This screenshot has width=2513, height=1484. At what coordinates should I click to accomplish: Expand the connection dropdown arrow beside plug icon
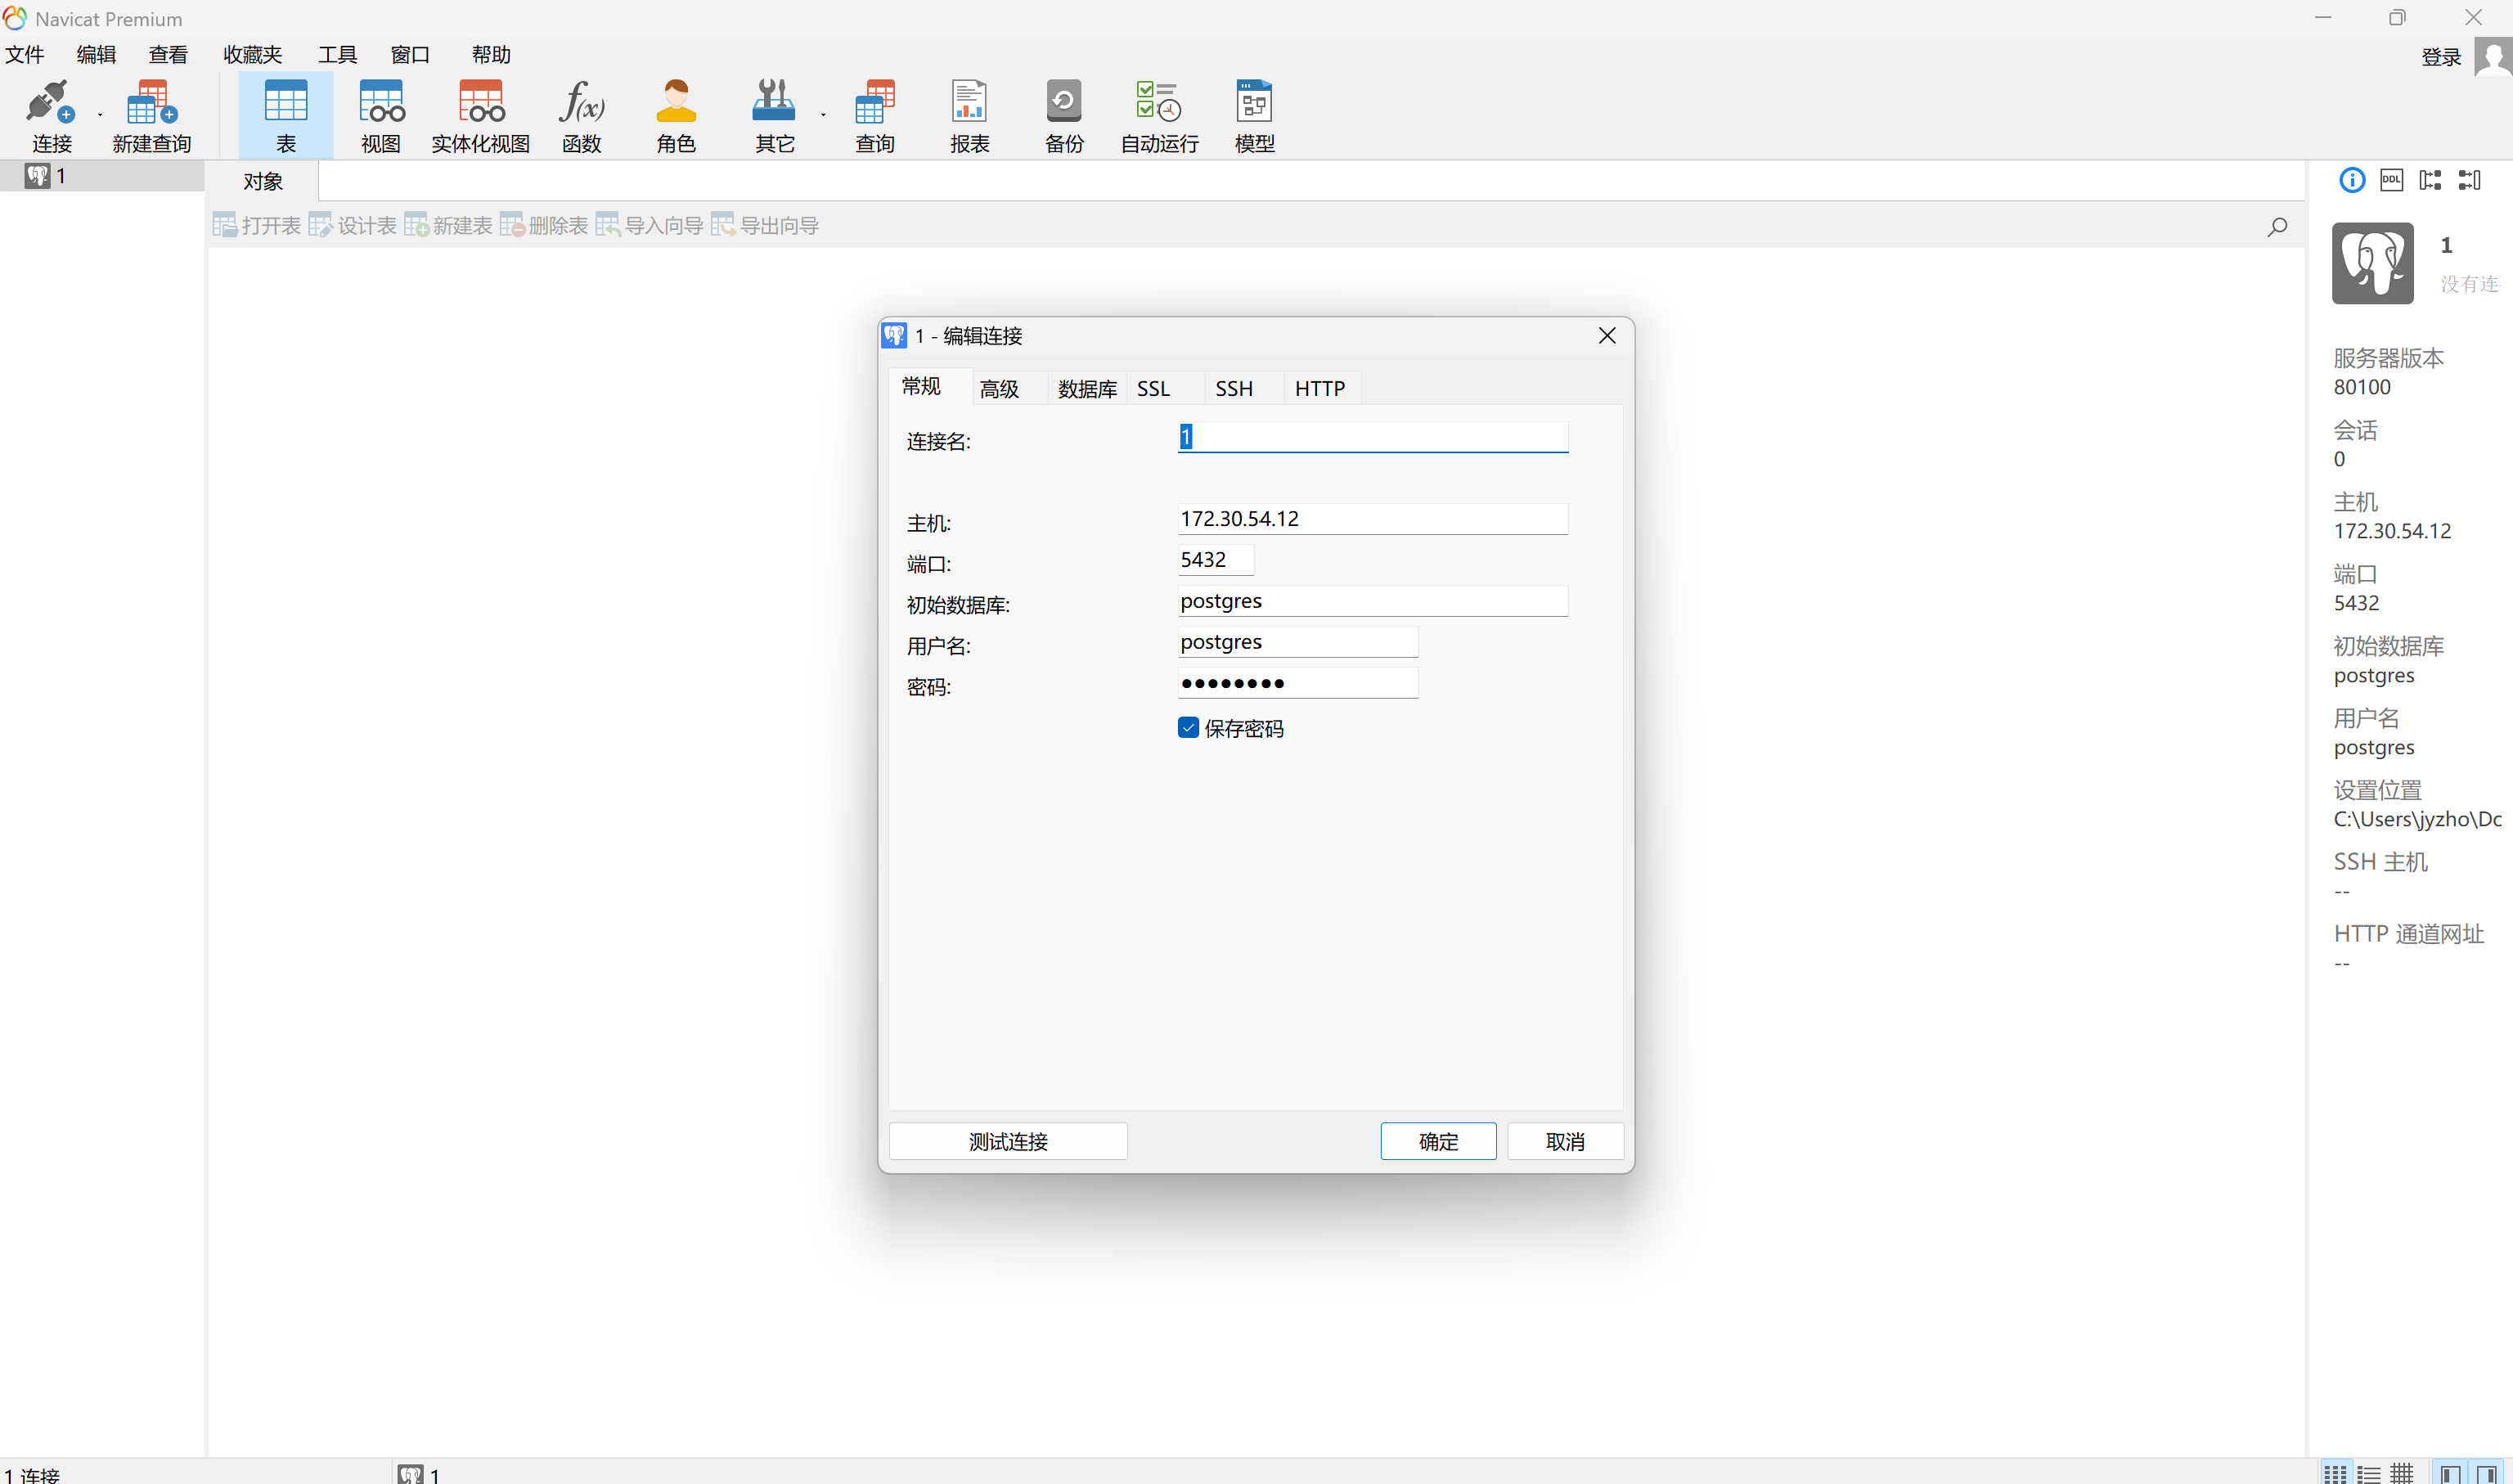(x=100, y=116)
